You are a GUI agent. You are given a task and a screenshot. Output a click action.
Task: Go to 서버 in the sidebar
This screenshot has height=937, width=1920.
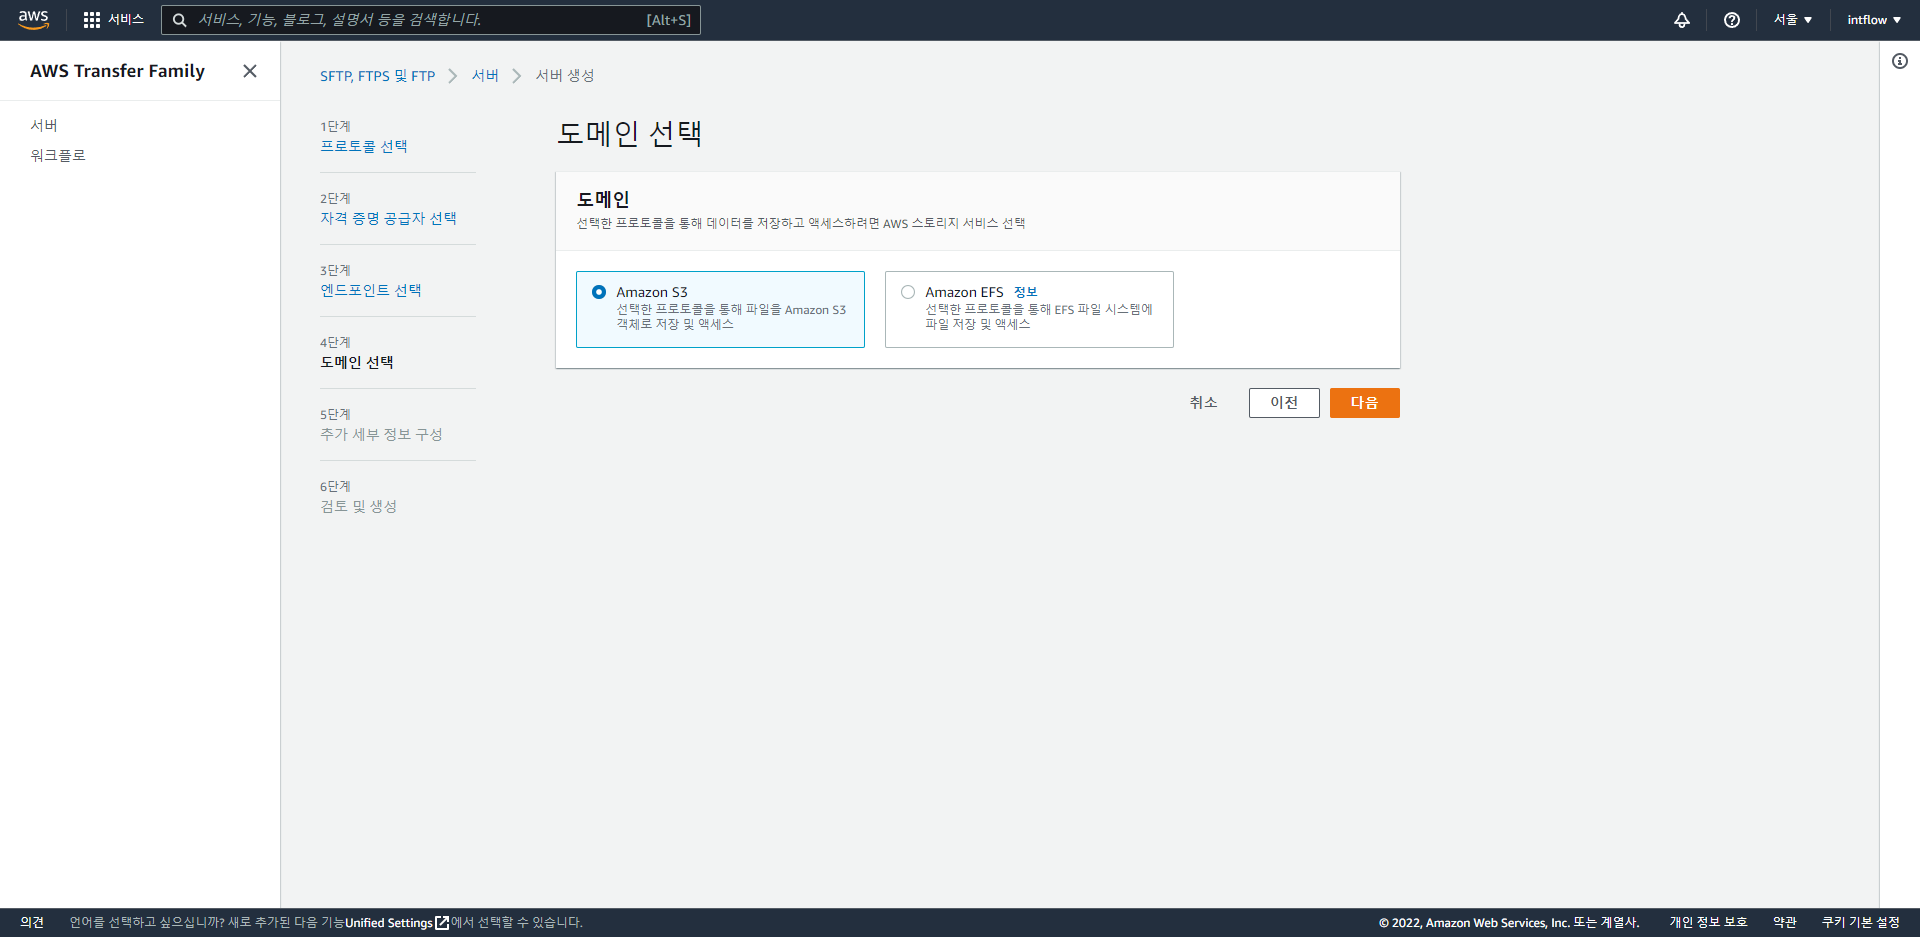tap(44, 125)
